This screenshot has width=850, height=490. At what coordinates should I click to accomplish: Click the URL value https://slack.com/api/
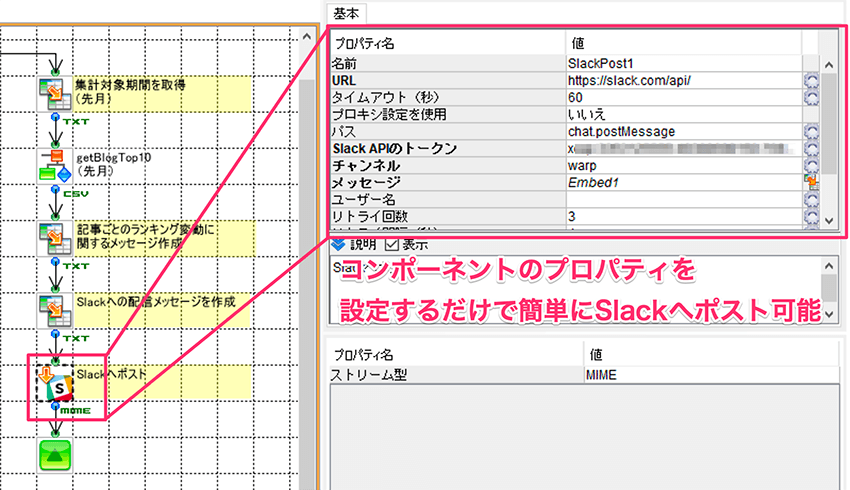point(629,81)
